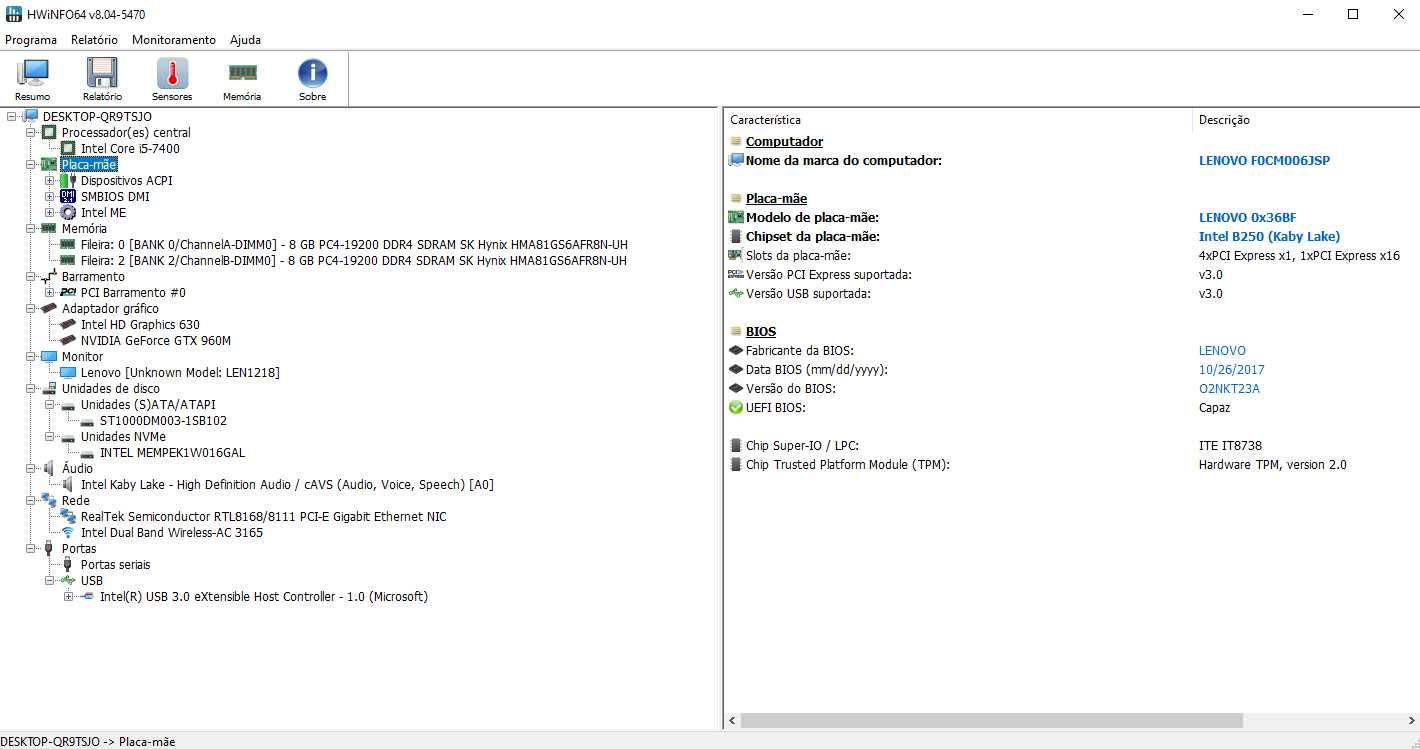Click the green UEFI BIOS check icon
This screenshot has height=749, width=1420.
736,408
